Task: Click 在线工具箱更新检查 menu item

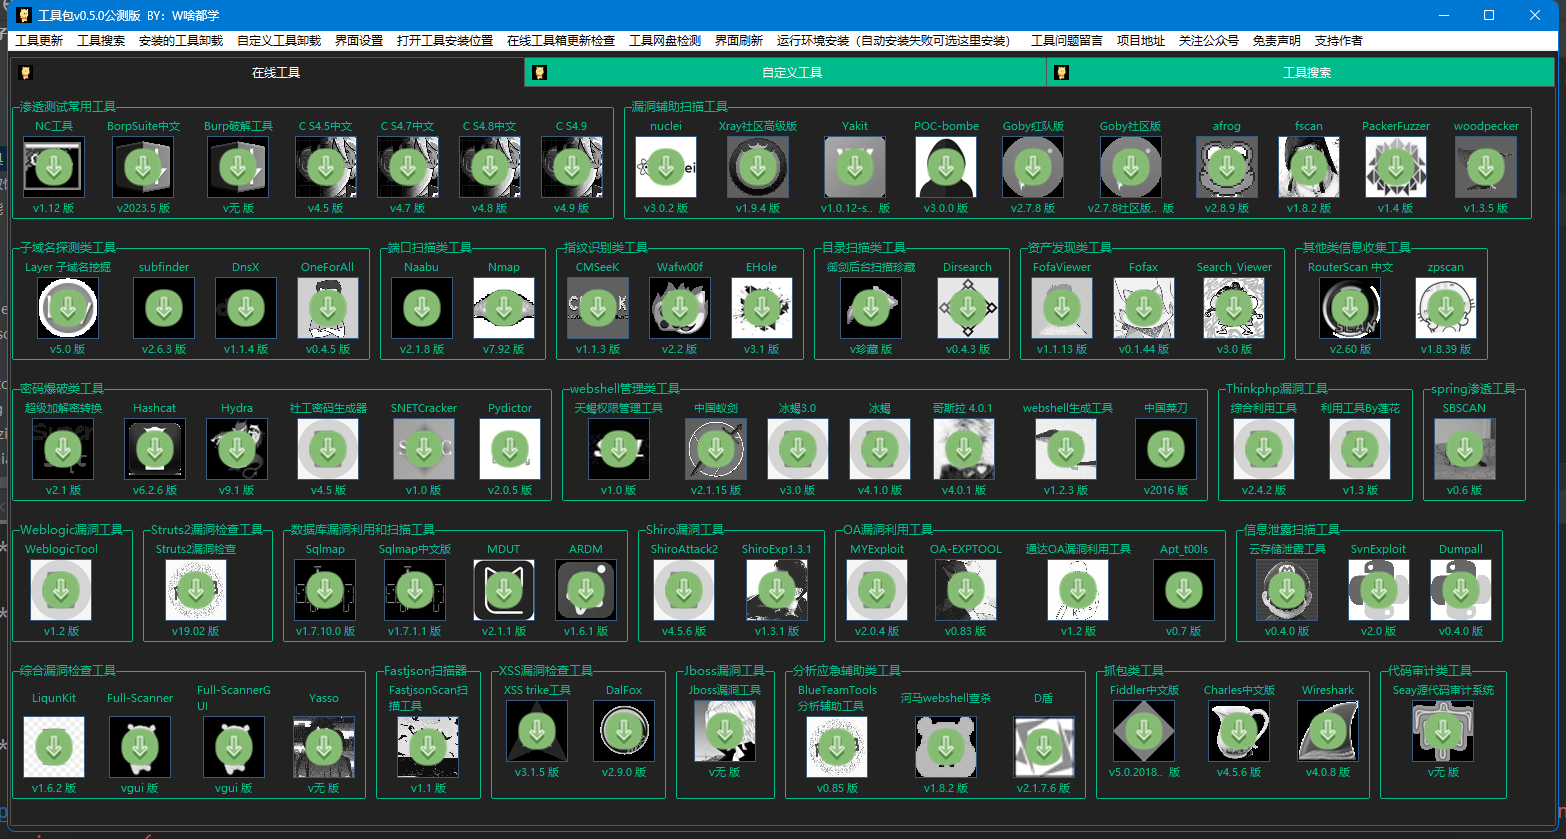Action: [x=561, y=41]
